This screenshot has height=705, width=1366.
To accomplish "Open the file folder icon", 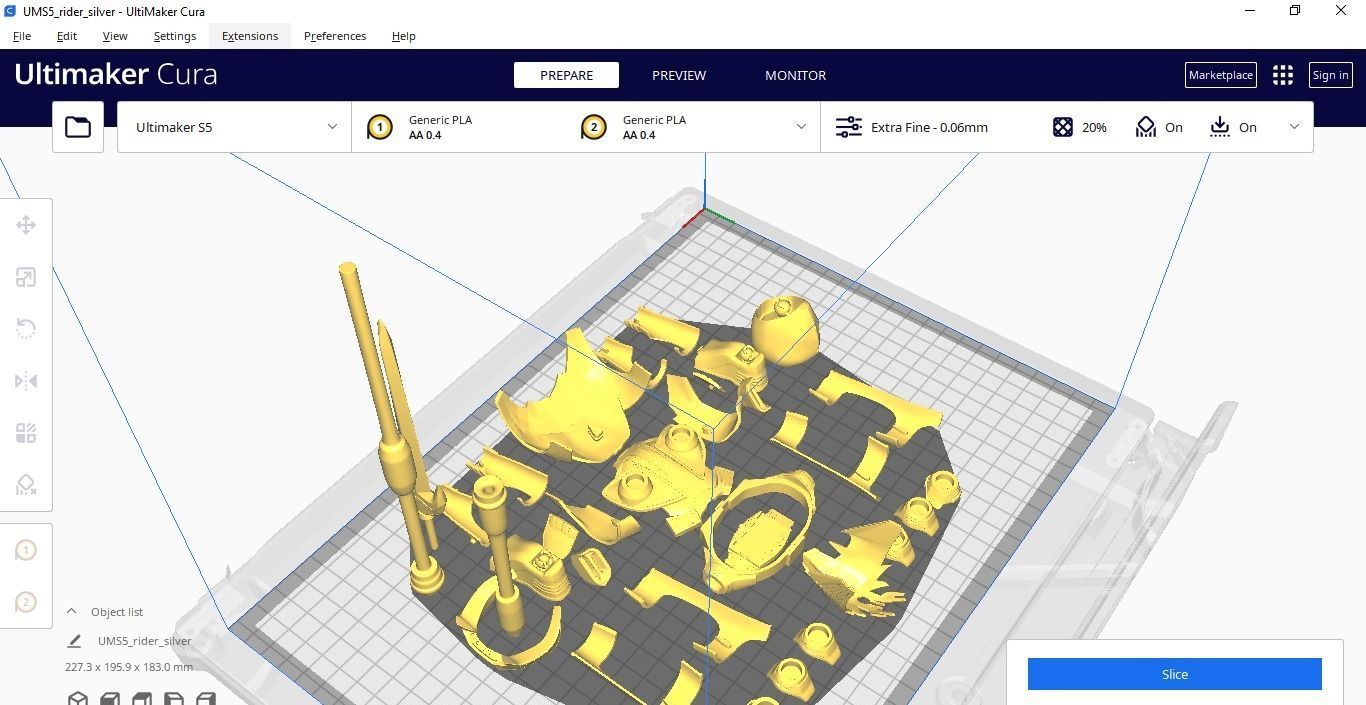I will tap(78, 127).
